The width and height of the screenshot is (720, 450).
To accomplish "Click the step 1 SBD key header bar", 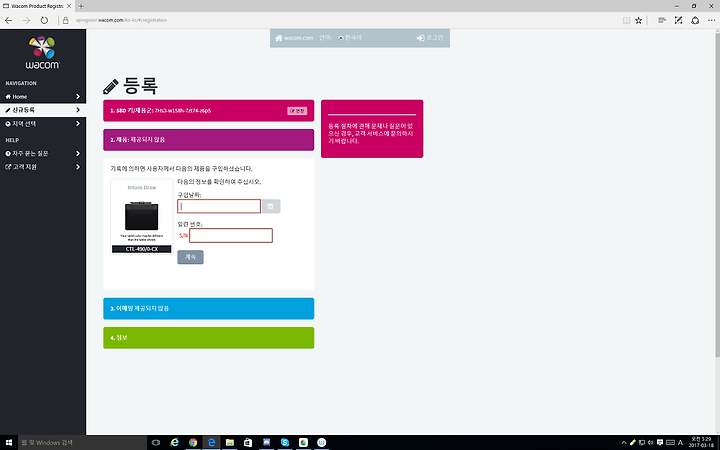I will pos(208,111).
